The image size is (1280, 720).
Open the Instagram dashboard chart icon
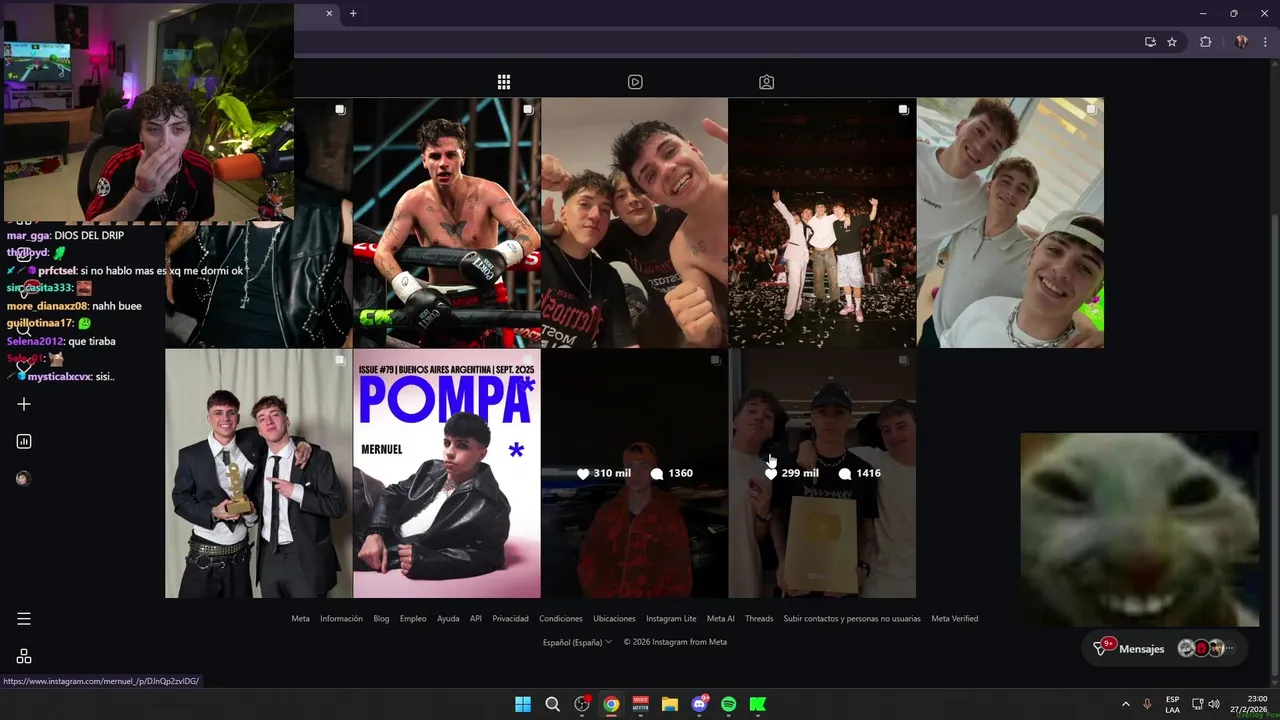tap(24, 441)
